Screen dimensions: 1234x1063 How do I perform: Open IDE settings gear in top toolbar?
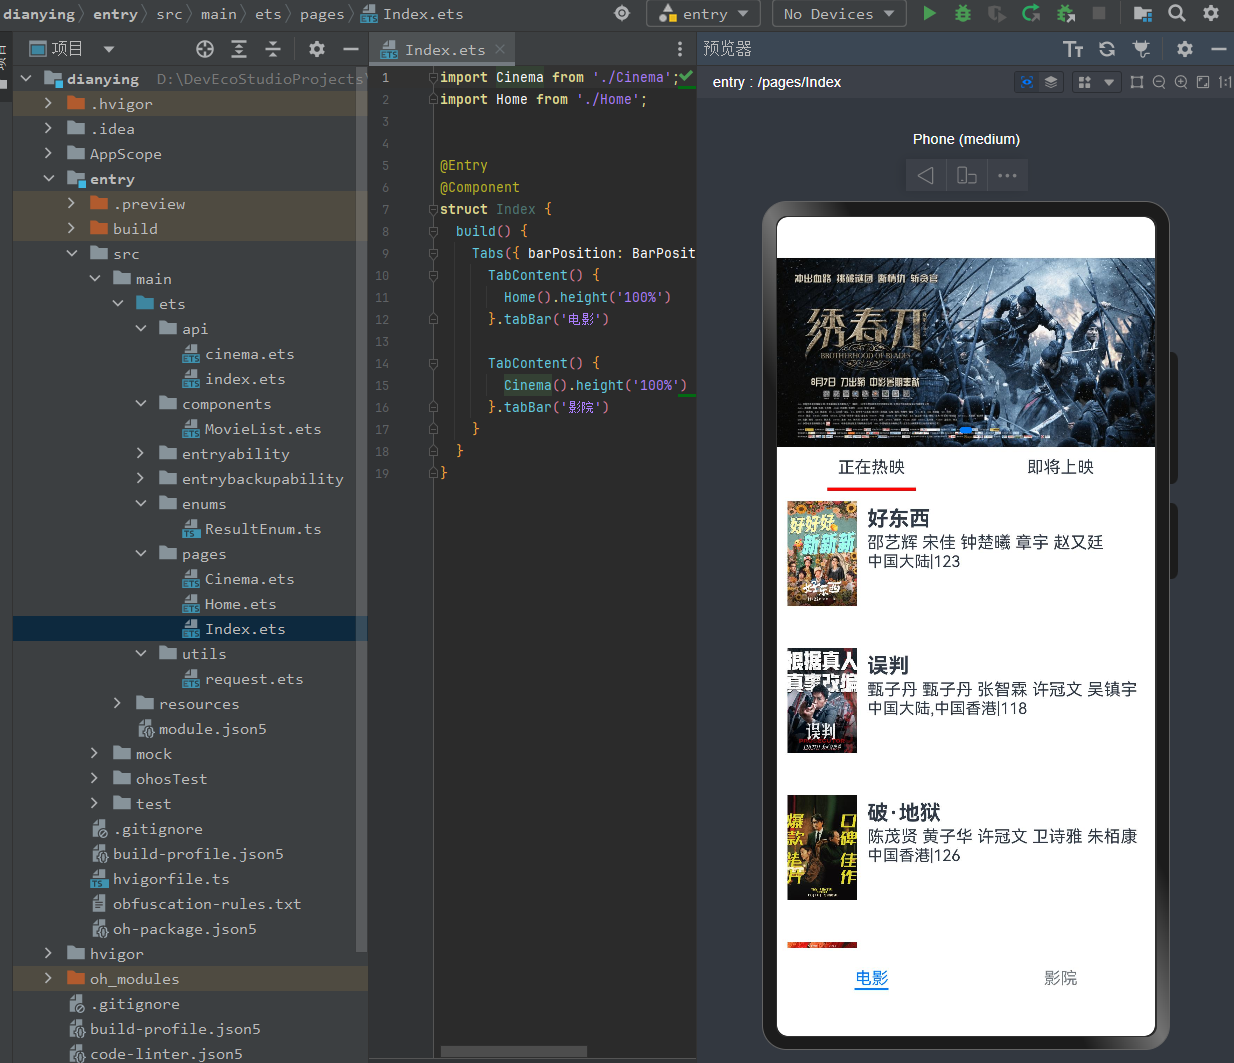tap(1211, 13)
